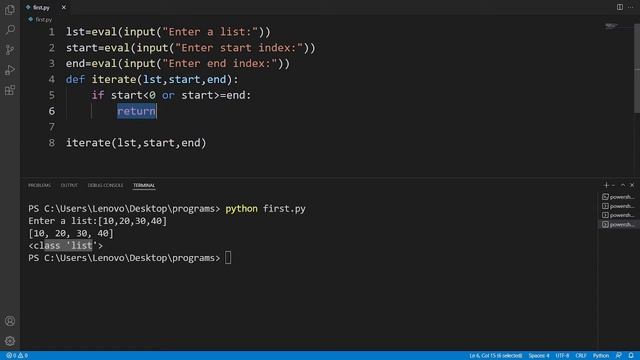Switch to the Problems panel tab
This screenshot has height=360, width=640.
click(40, 185)
